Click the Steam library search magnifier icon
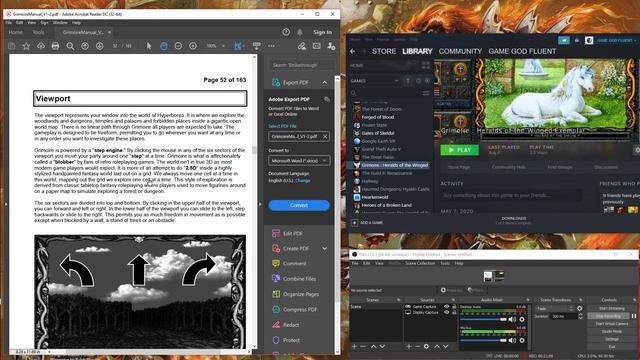 click(353, 93)
